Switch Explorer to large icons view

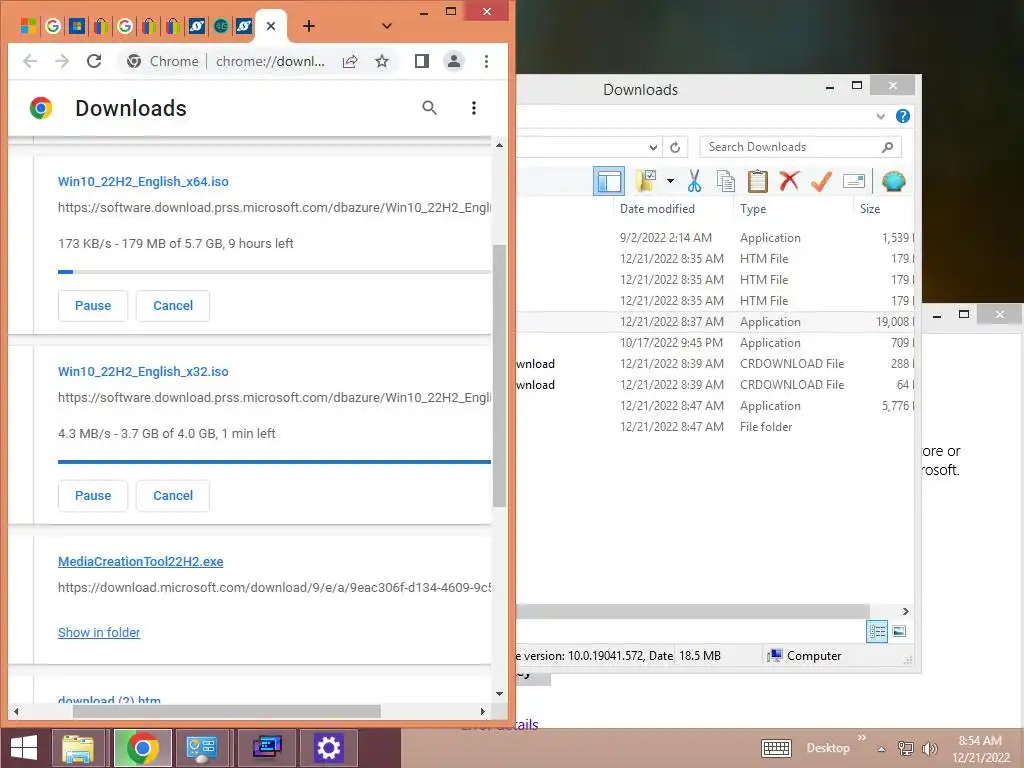[x=899, y=632]
